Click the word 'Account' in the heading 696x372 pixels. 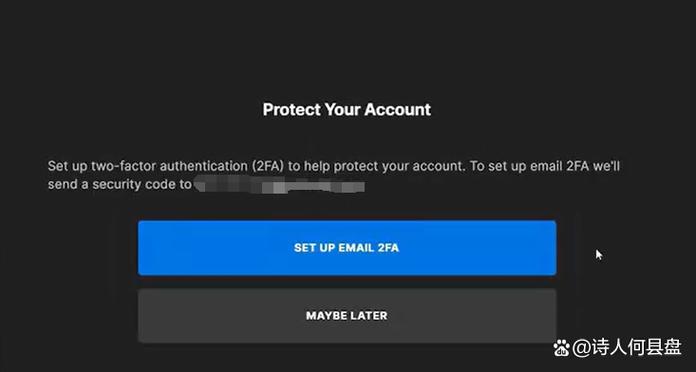click(x=398, y=110)
